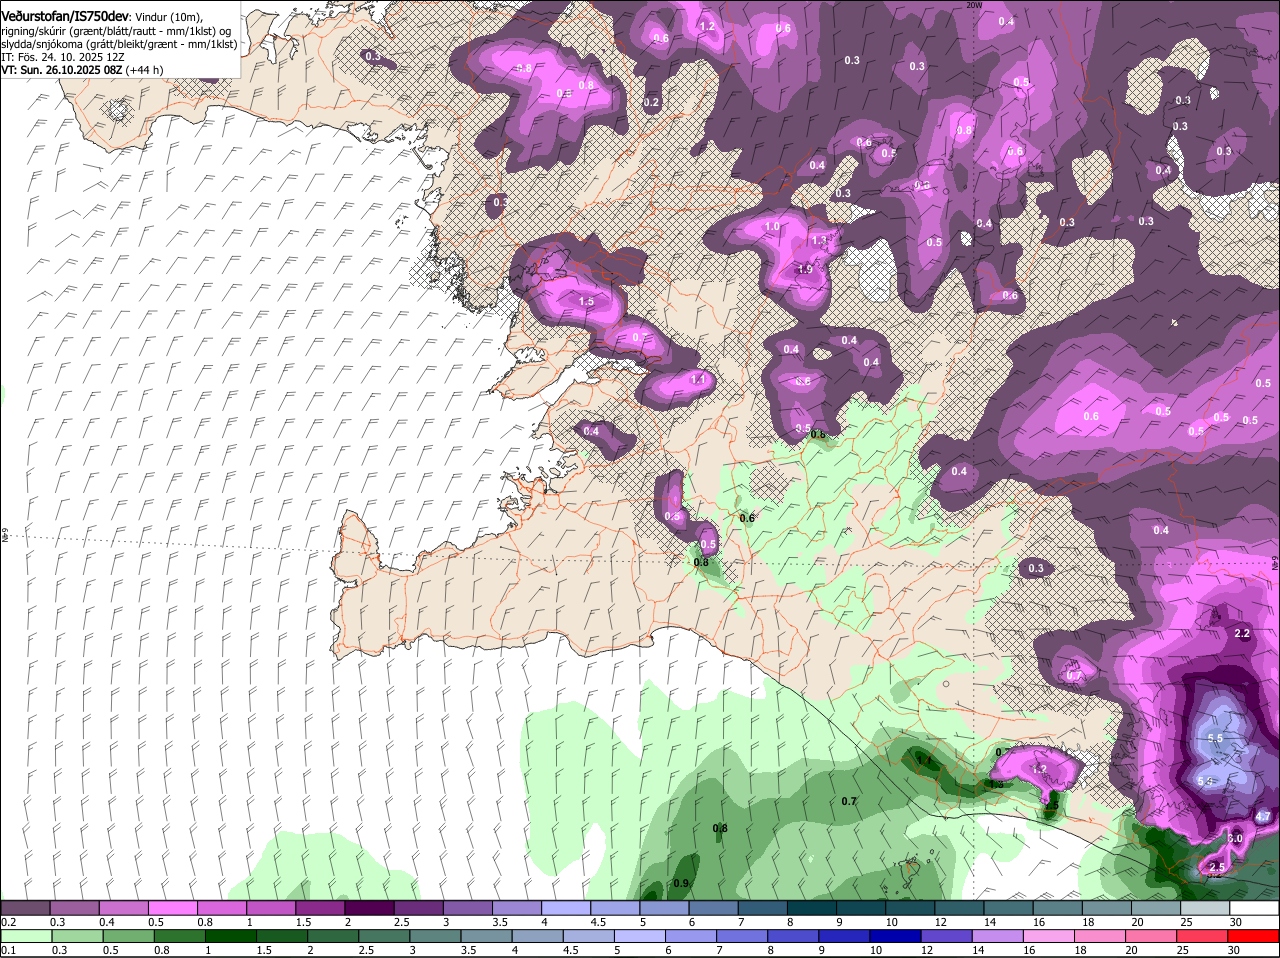
Task: Pick the dark purple snow swatch labeled 2
Action: pyautogui.click(x=370, y=908)
